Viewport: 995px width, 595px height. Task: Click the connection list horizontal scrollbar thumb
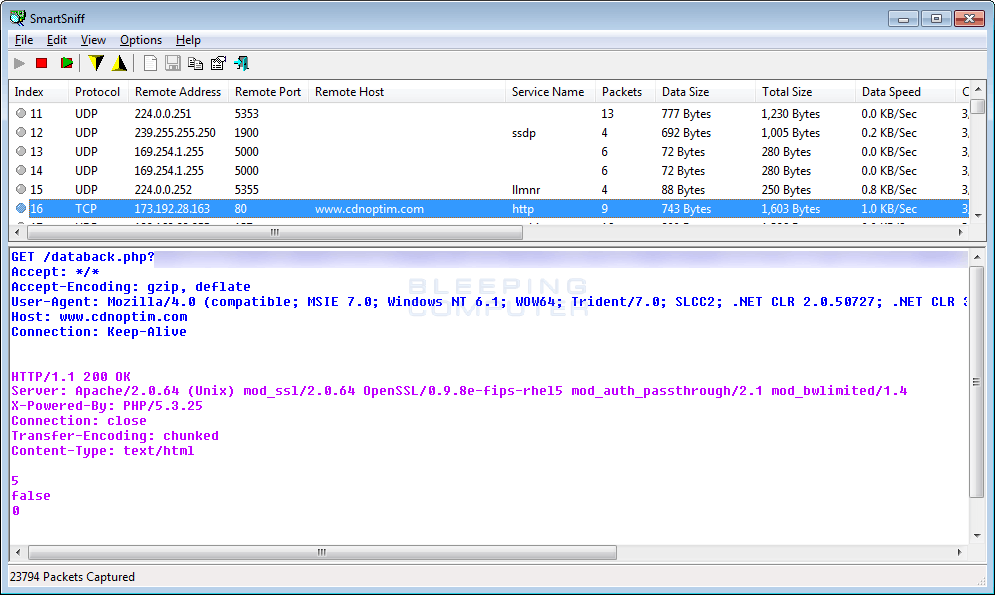[275, 233]
